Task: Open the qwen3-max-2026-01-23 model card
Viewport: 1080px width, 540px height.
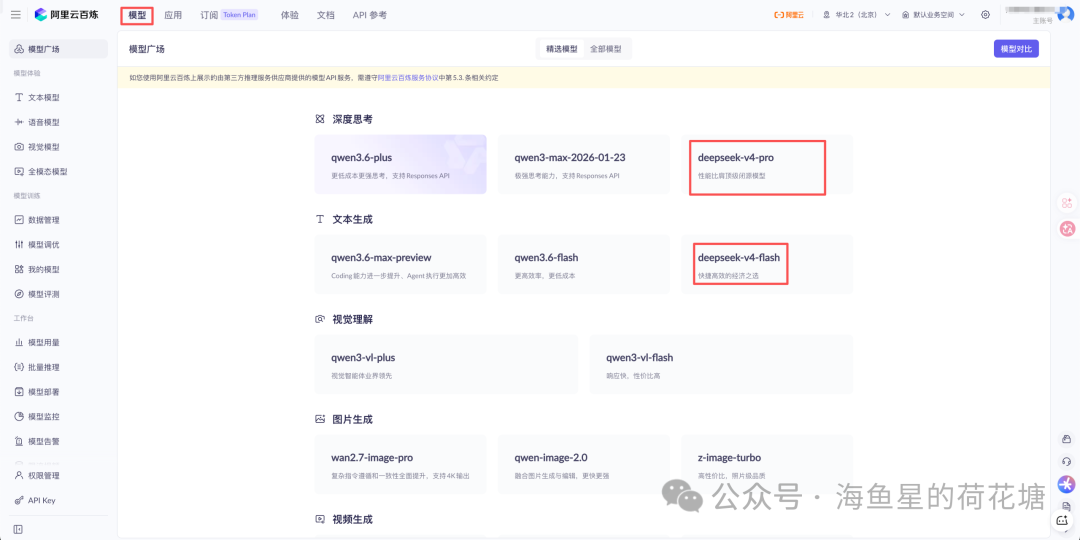Action: coord(583,164)
